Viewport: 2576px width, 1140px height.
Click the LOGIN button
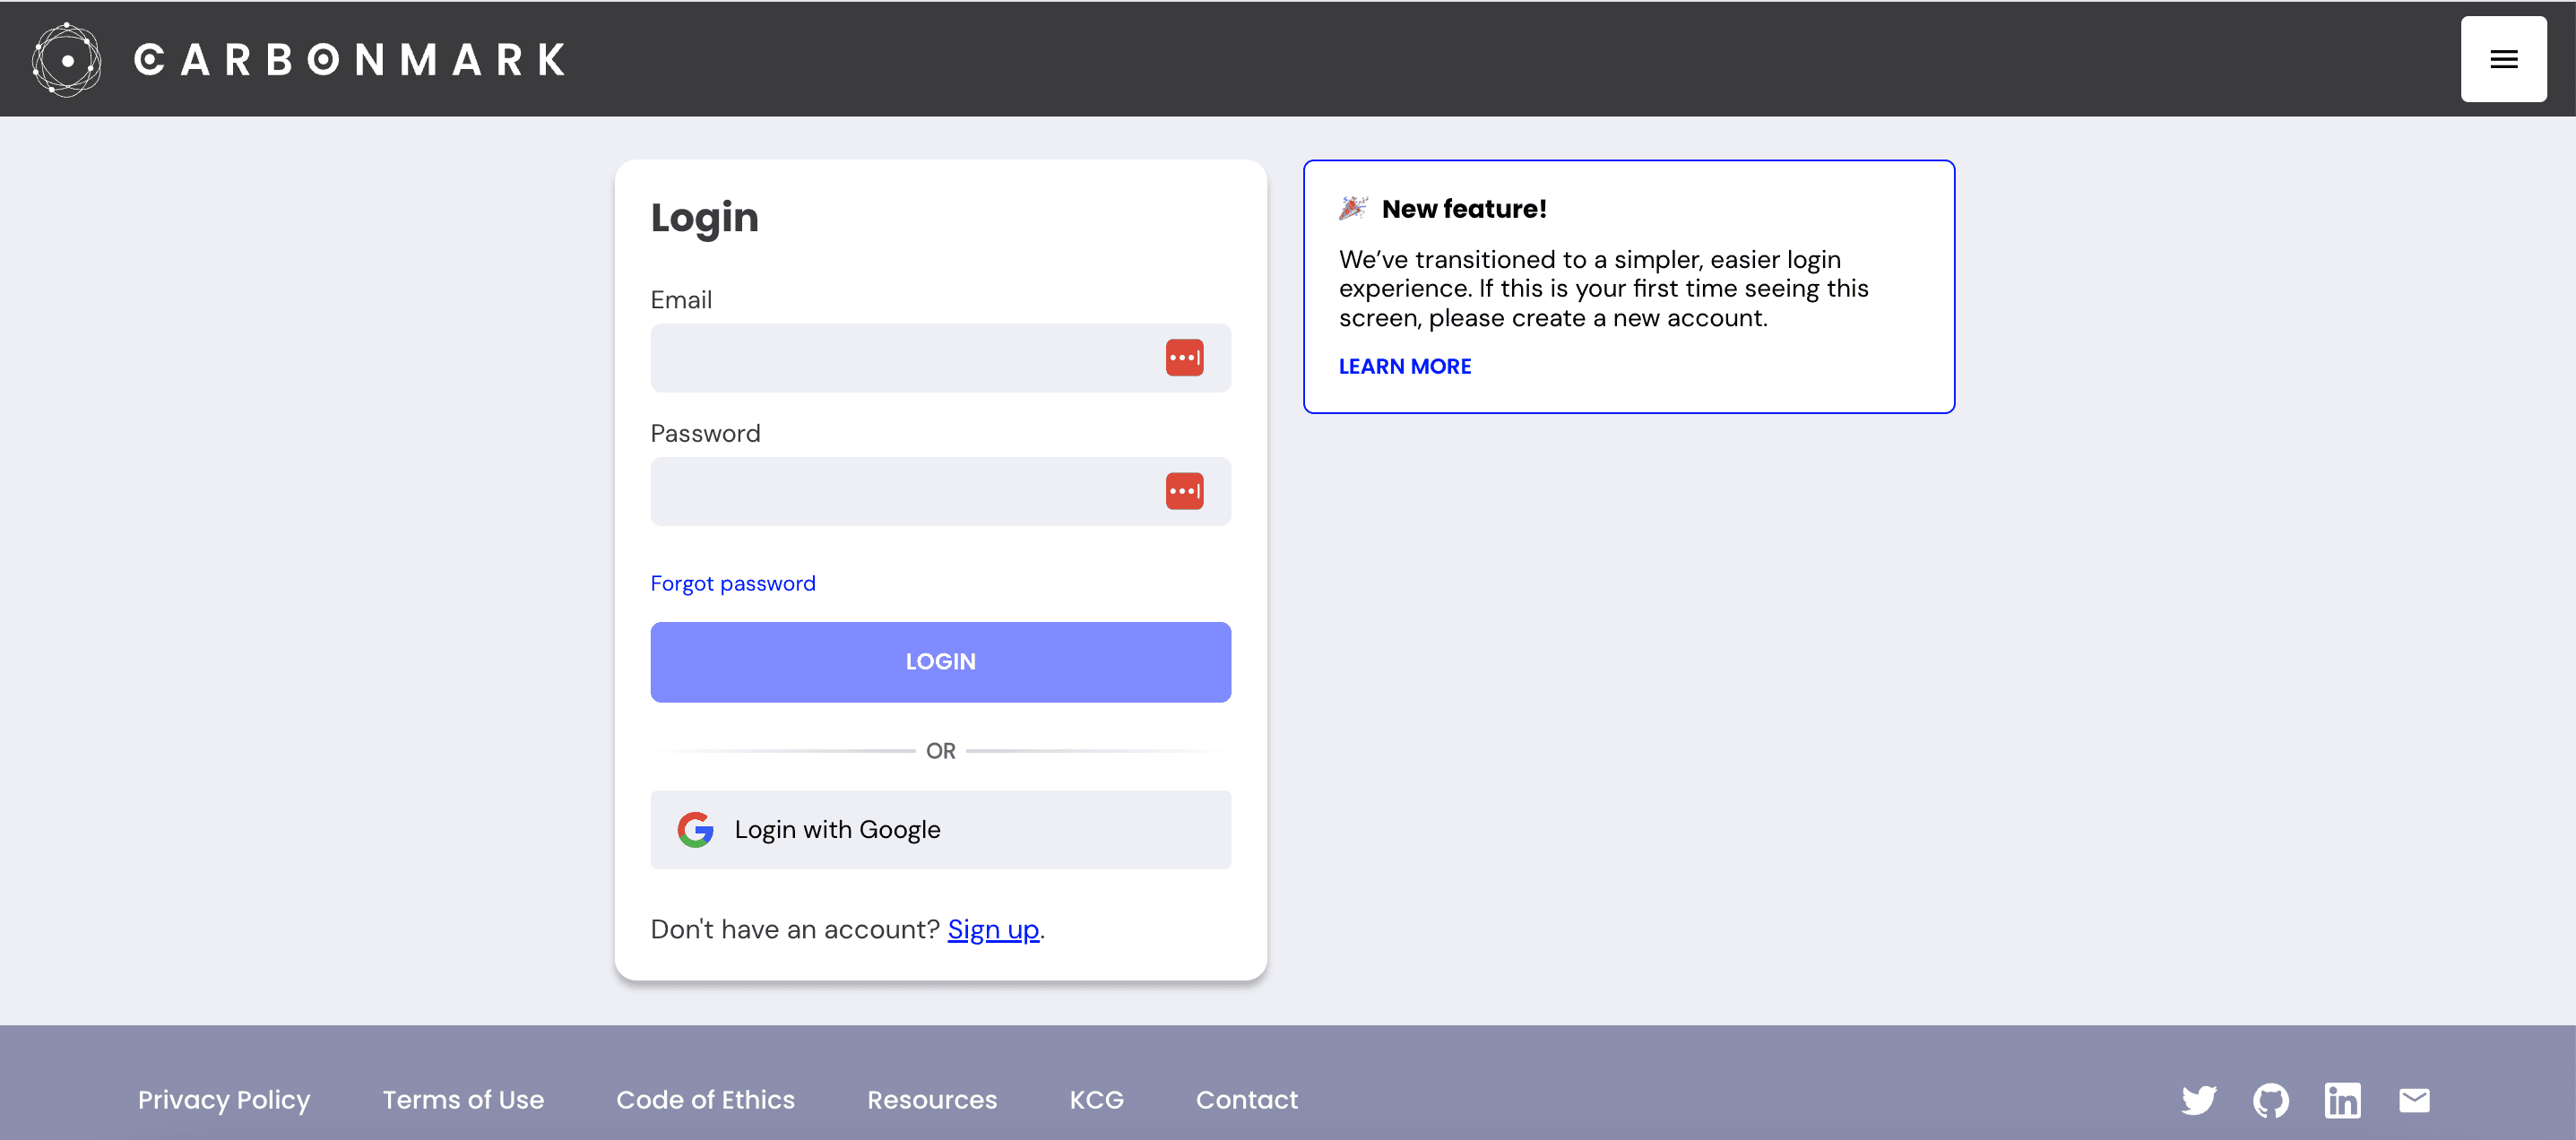(941, 661)
